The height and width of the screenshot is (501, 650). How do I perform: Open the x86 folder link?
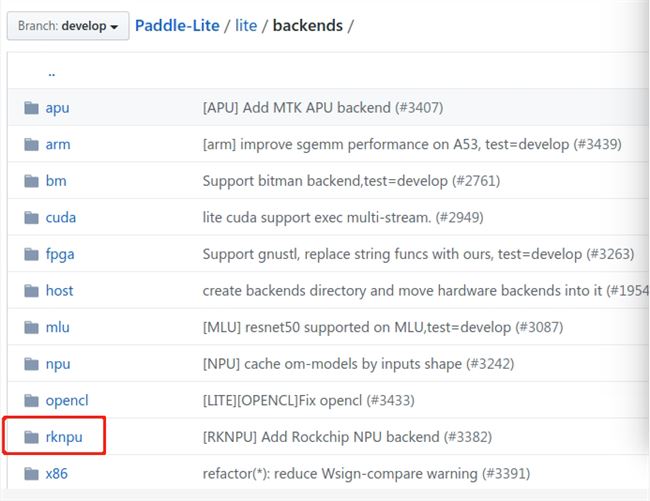tap(56, 474)
